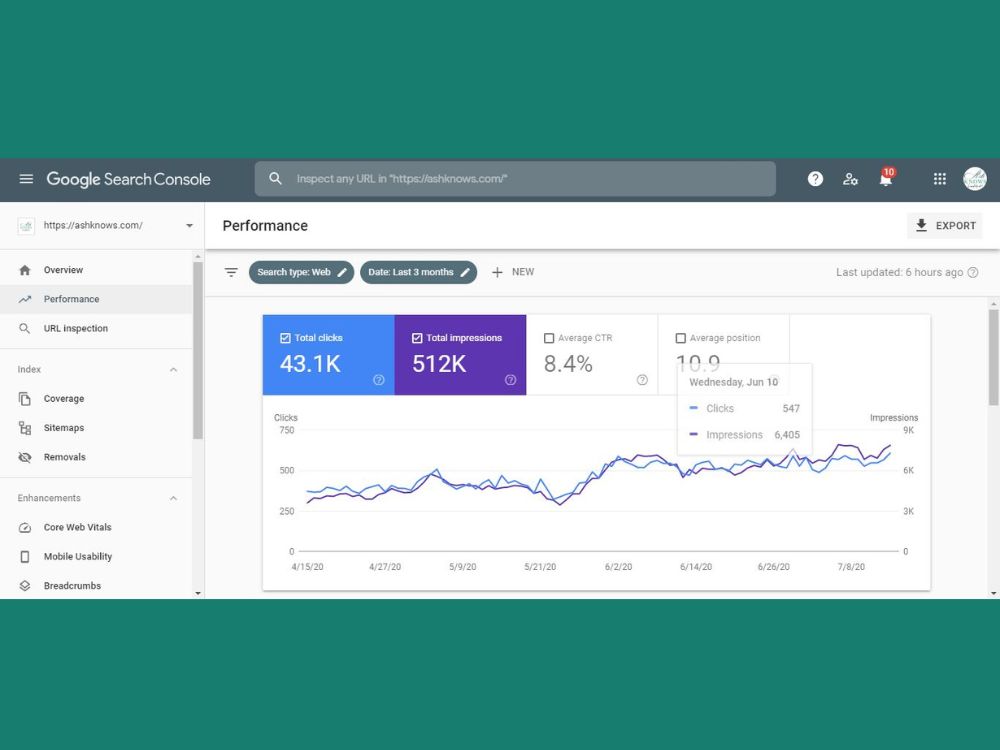Enable the Average CTR checkbox
This screenshot has height=750, width=1000.
[549, 338]
